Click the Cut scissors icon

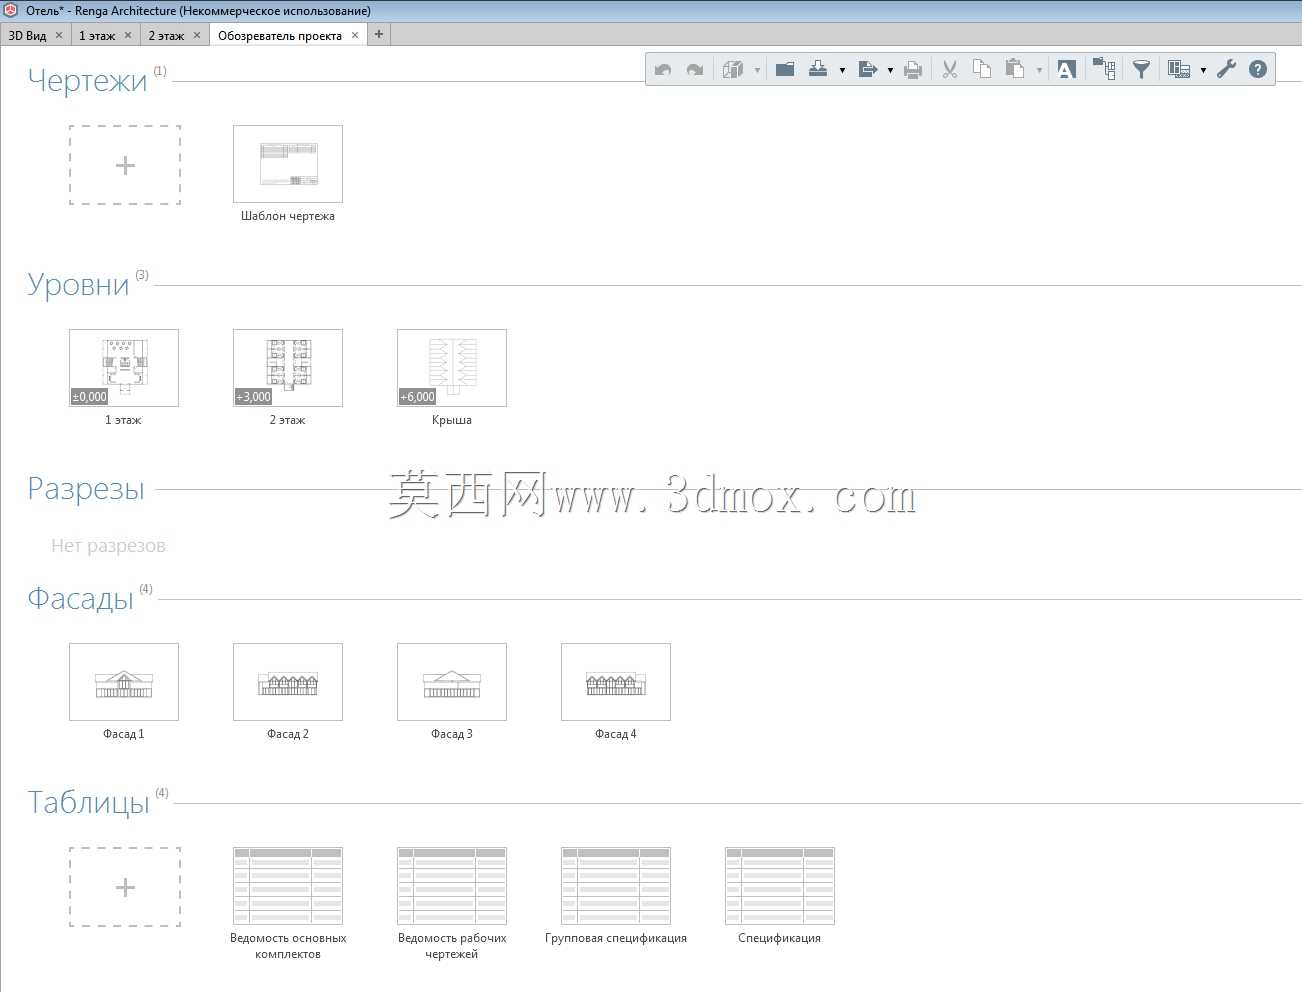click(950, 69)
